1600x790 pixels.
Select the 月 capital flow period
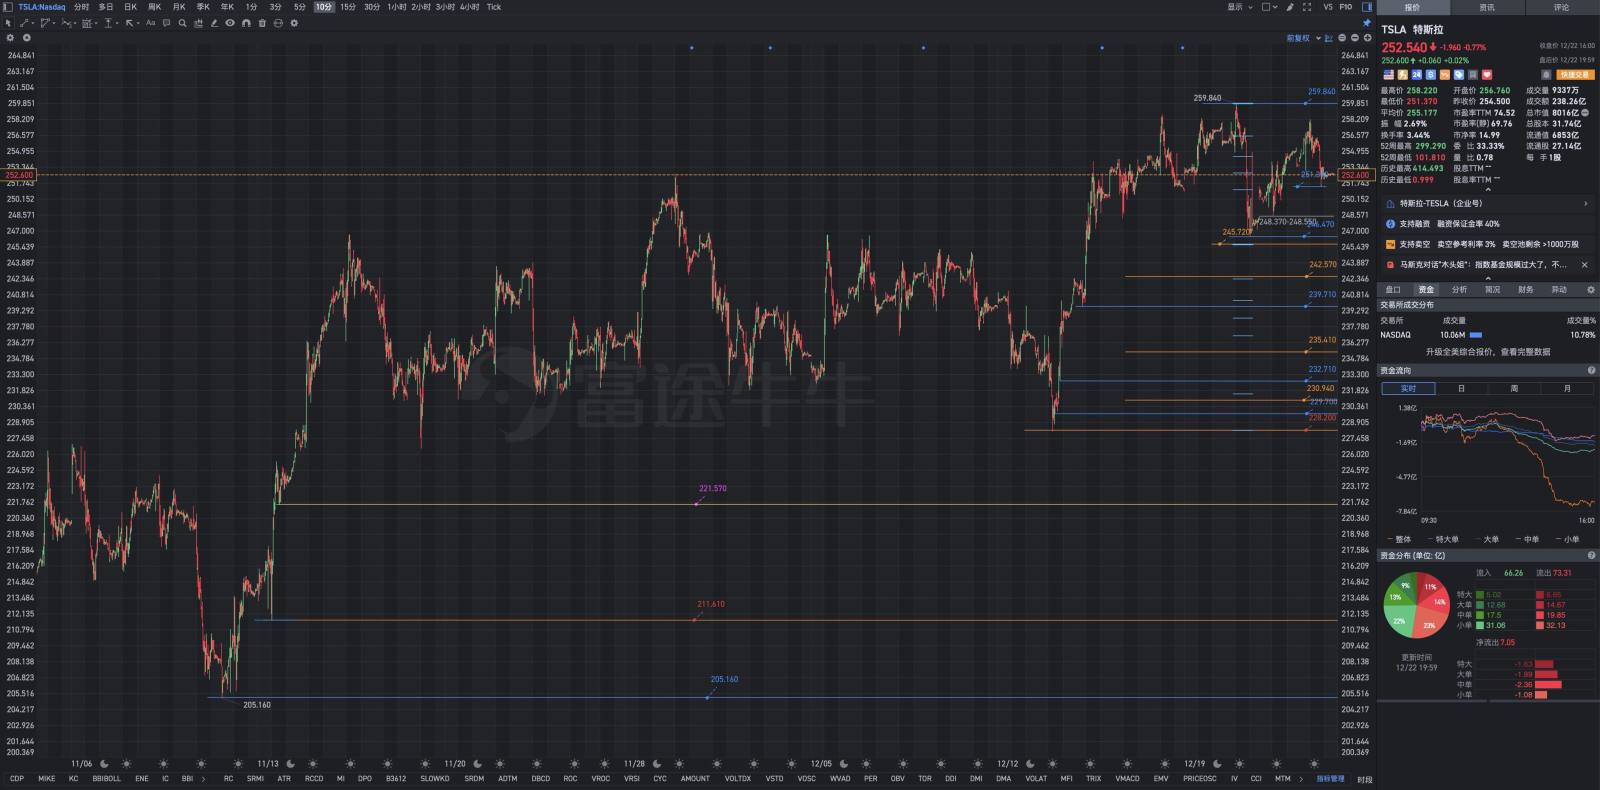(x=1567, y=388)
